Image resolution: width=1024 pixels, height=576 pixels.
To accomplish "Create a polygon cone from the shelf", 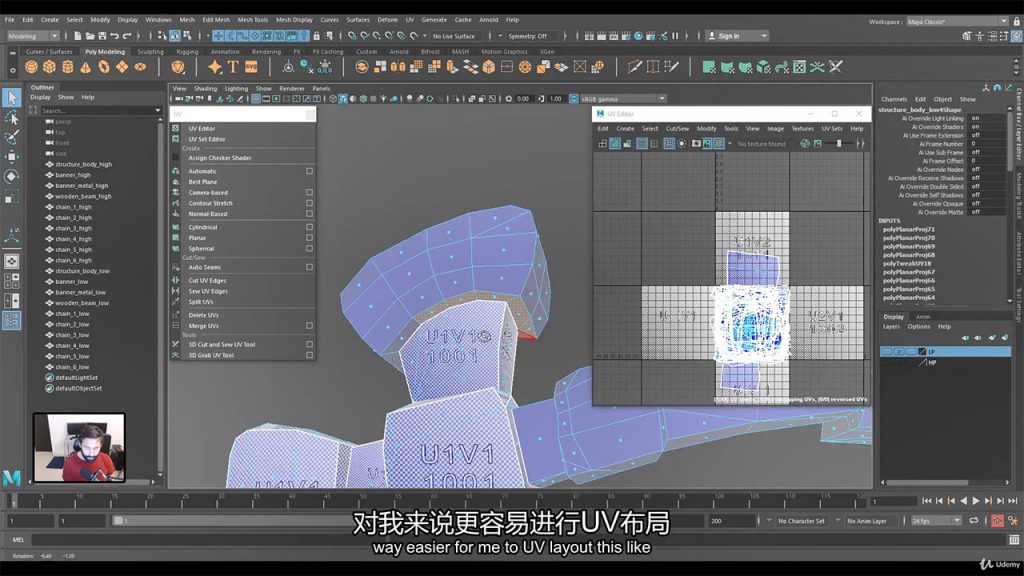I will pos(85,67).
